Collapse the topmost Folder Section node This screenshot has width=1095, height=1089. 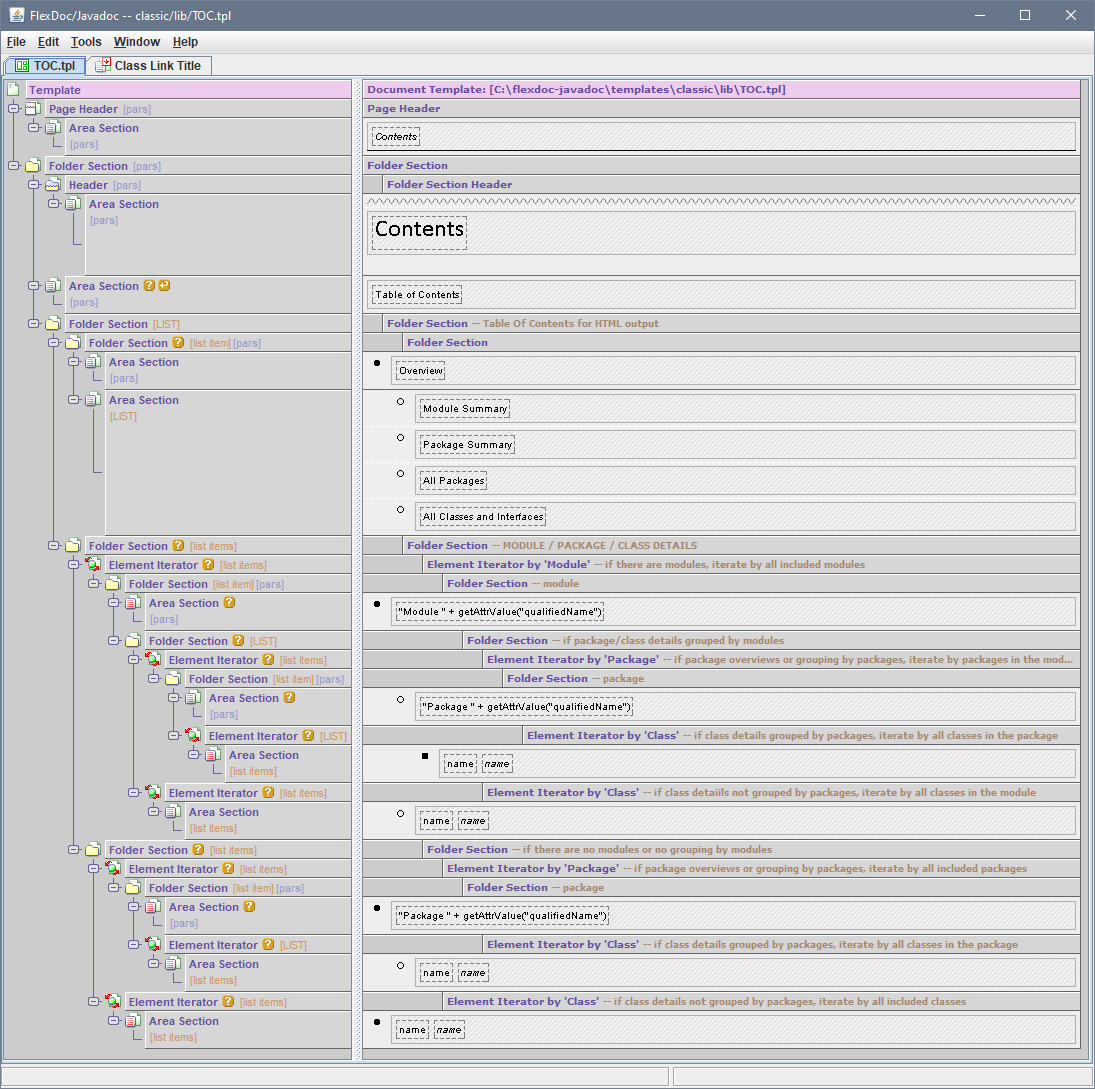[13, 165]
